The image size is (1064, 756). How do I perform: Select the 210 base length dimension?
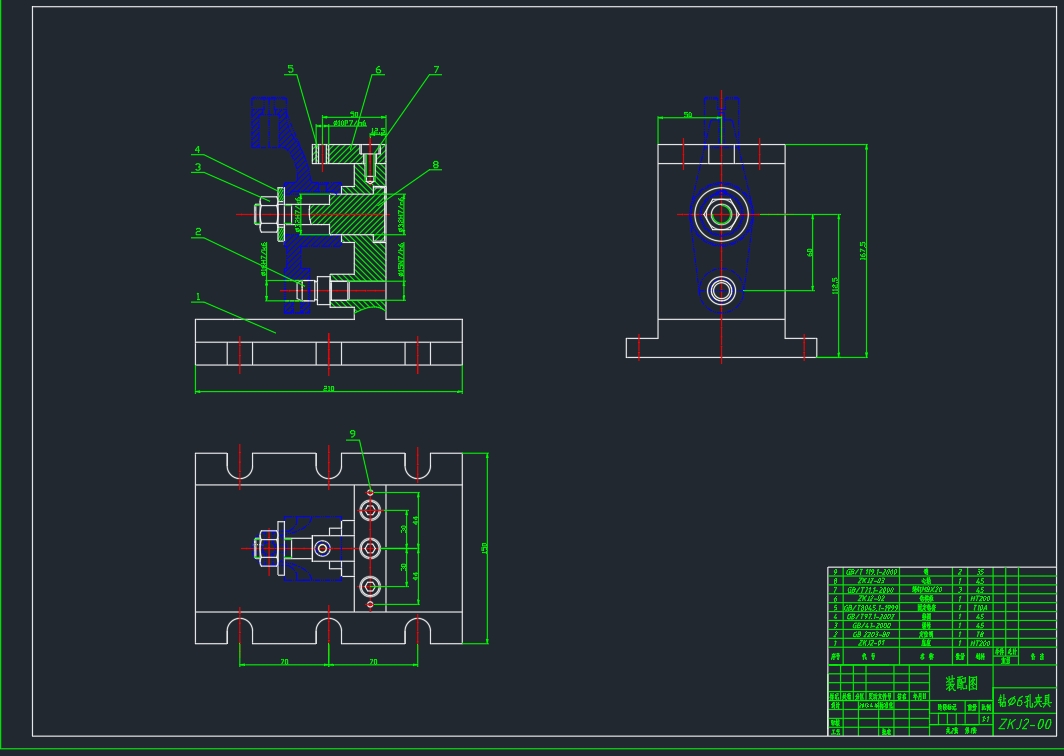(x=328, y=389)
